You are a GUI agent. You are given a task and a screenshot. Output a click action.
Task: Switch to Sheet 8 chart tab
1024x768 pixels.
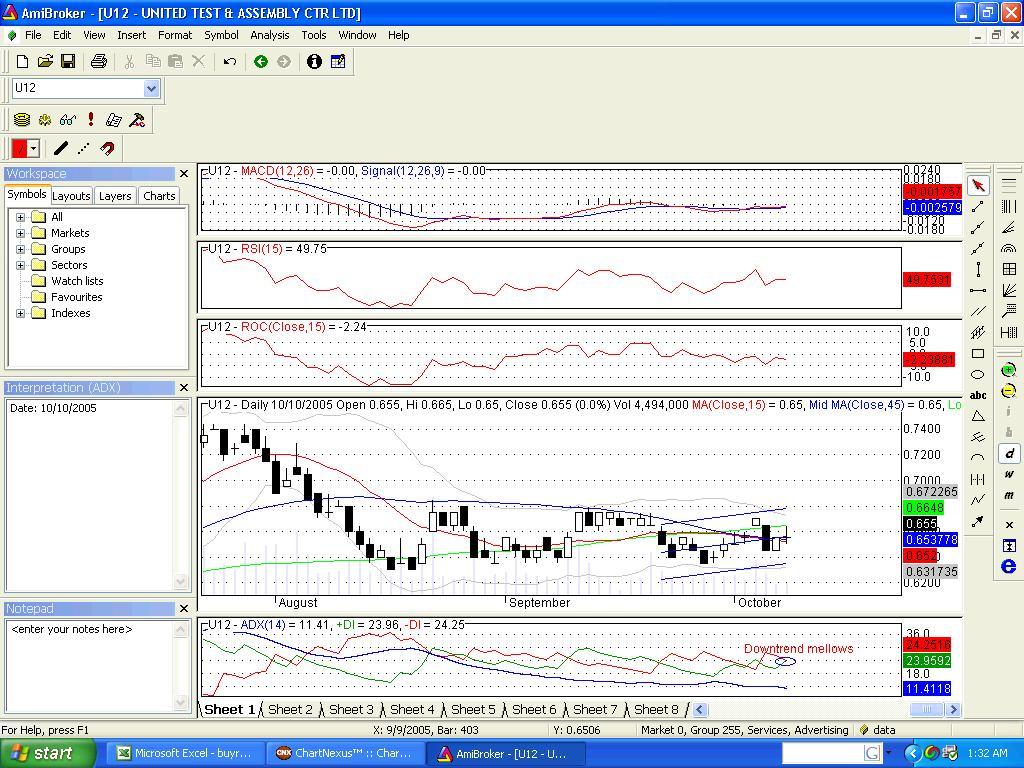656,709
